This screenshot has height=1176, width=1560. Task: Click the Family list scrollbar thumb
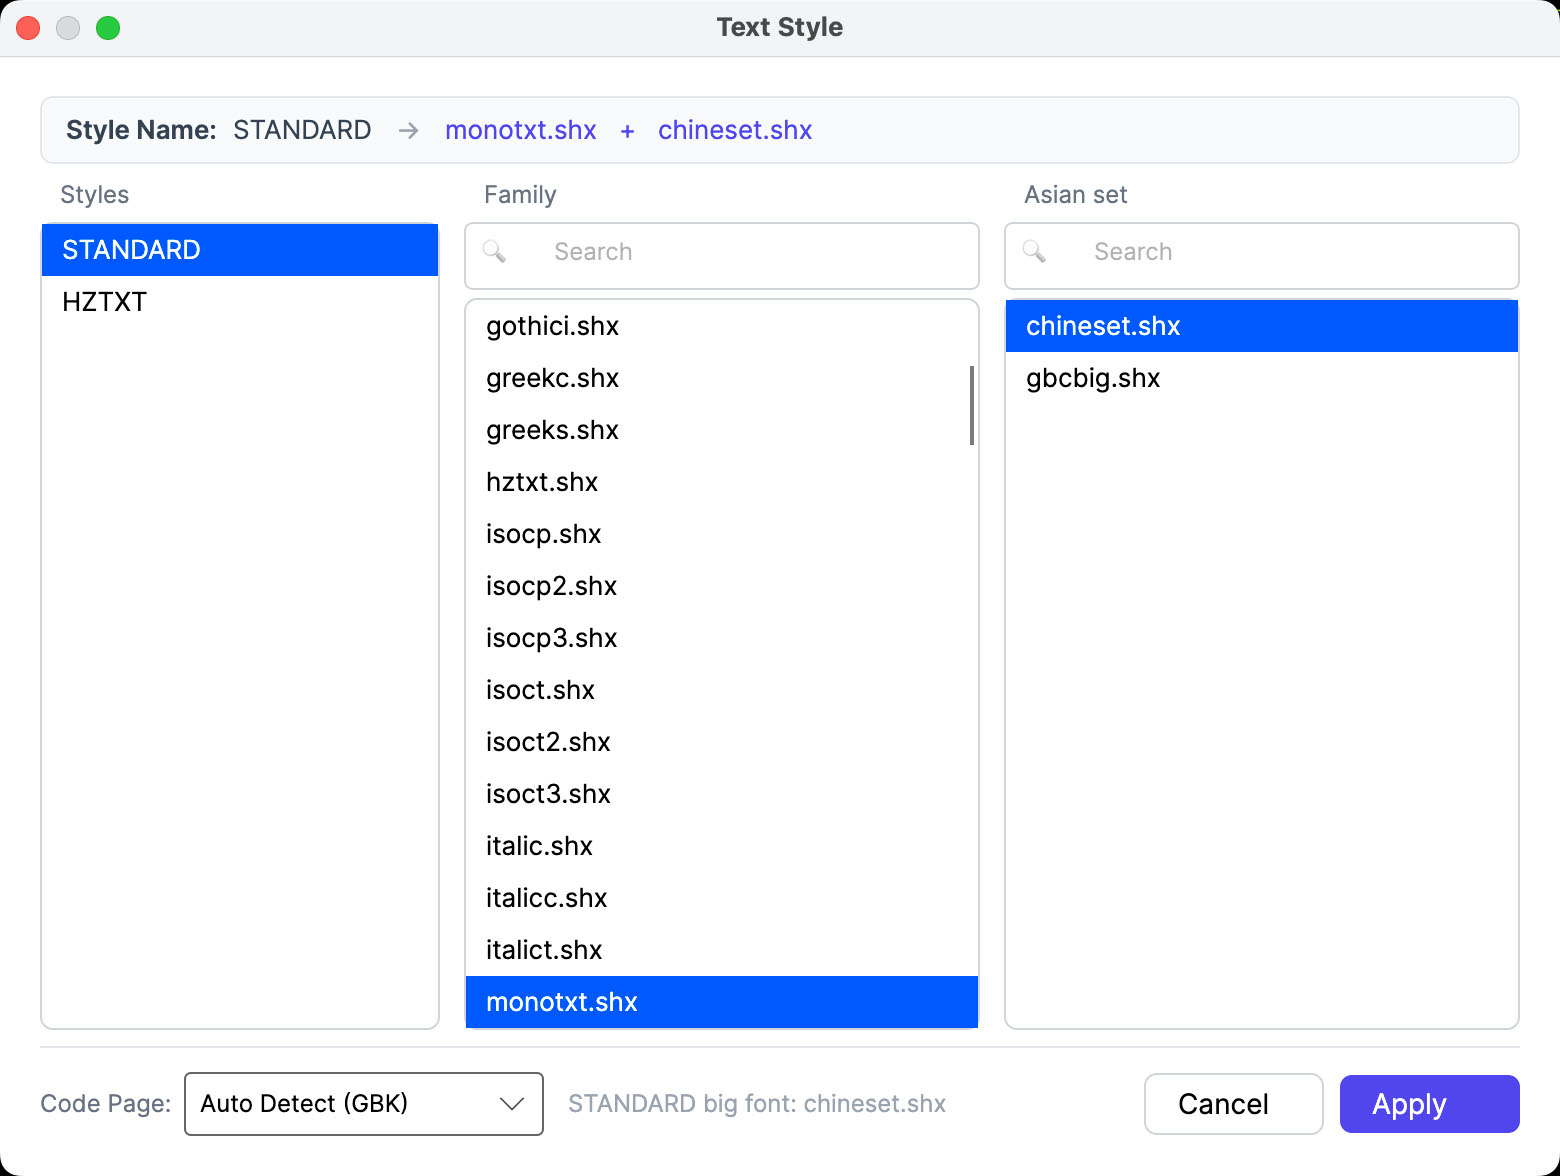pyautogui.click(x=971, y=405)
